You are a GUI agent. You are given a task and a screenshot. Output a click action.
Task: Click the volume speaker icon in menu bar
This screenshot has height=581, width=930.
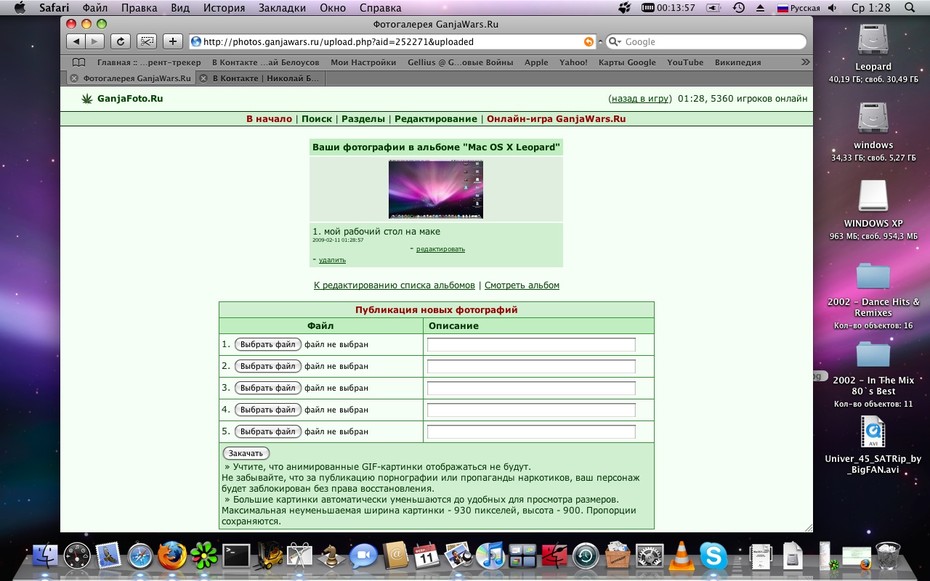pyautogui.click(x=833, y=8)
